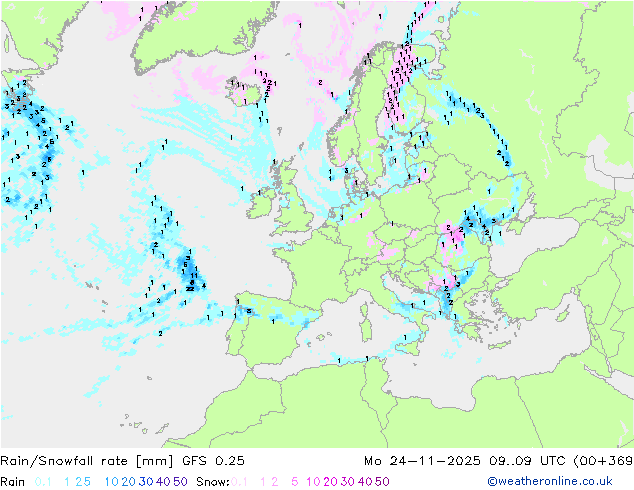Click the island of Sardinia

[x=366, y=328]
